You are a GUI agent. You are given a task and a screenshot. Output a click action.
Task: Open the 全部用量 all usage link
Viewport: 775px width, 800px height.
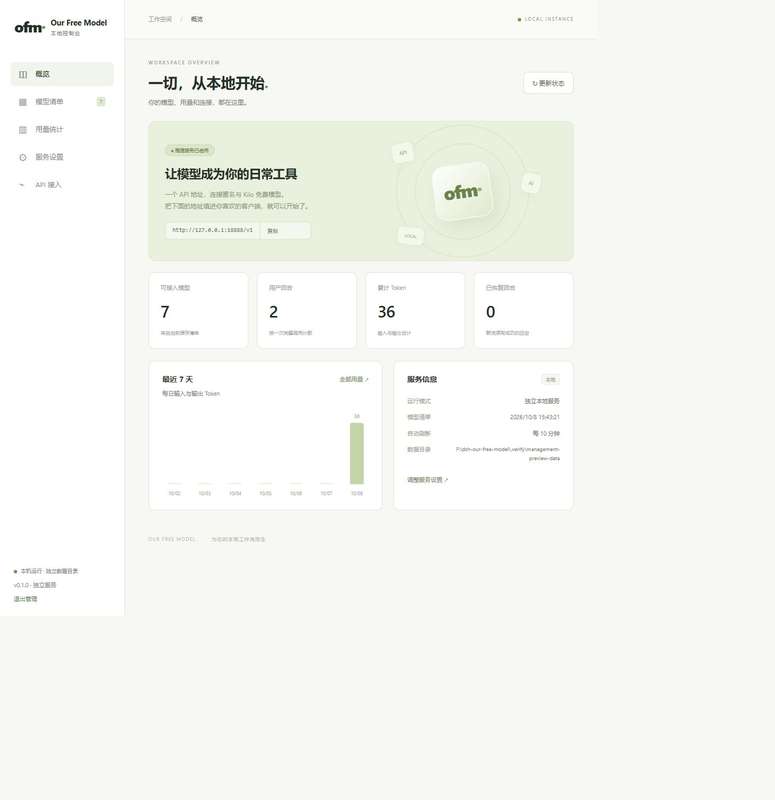click(x=354, y=380)
